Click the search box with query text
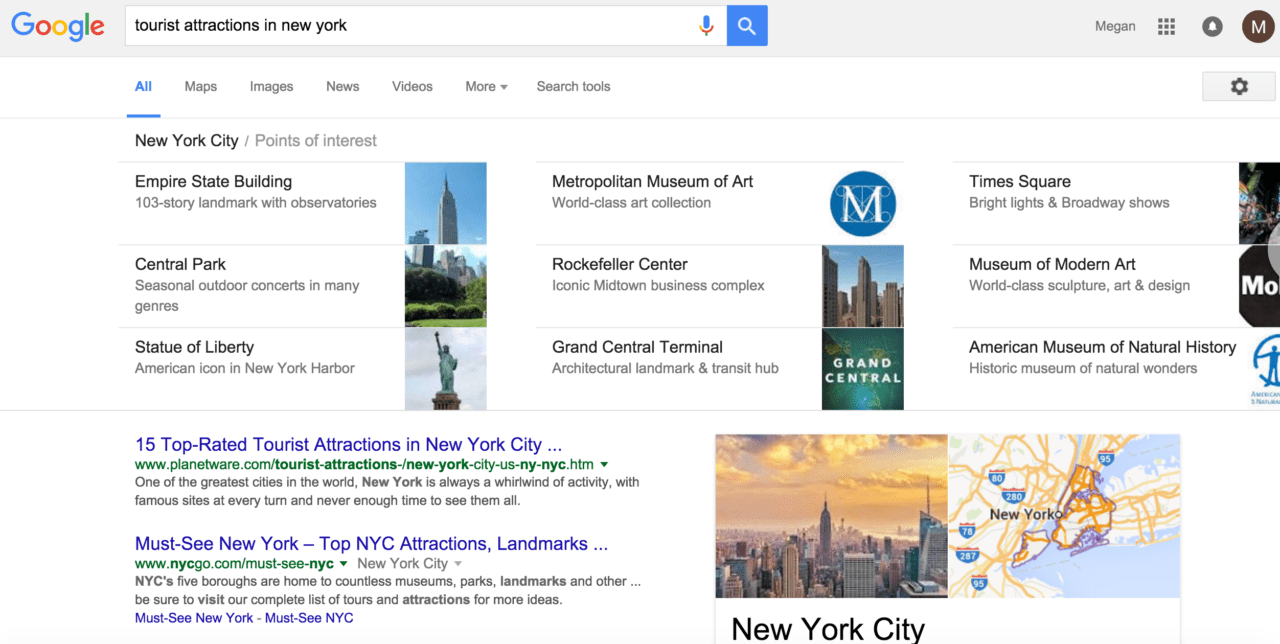The width and height of the screenshot is (1280, 644). point(425,26)
